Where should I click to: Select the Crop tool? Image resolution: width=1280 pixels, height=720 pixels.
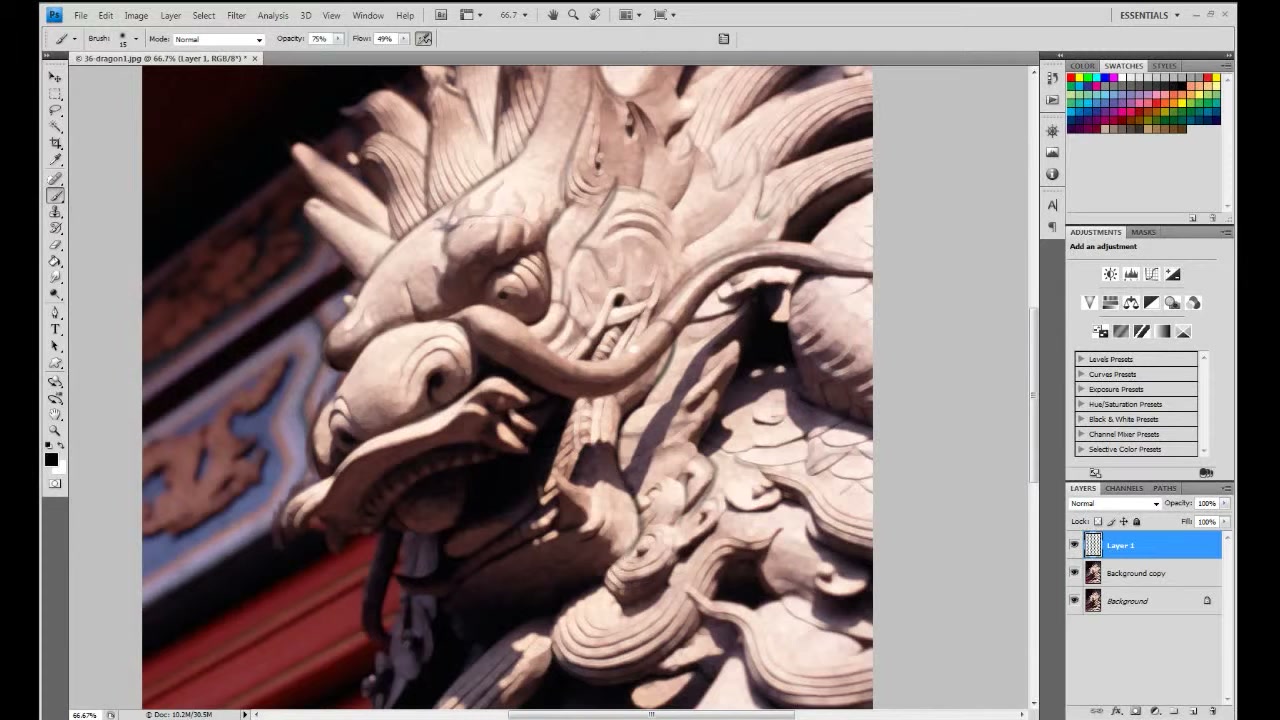pos(55,143)
